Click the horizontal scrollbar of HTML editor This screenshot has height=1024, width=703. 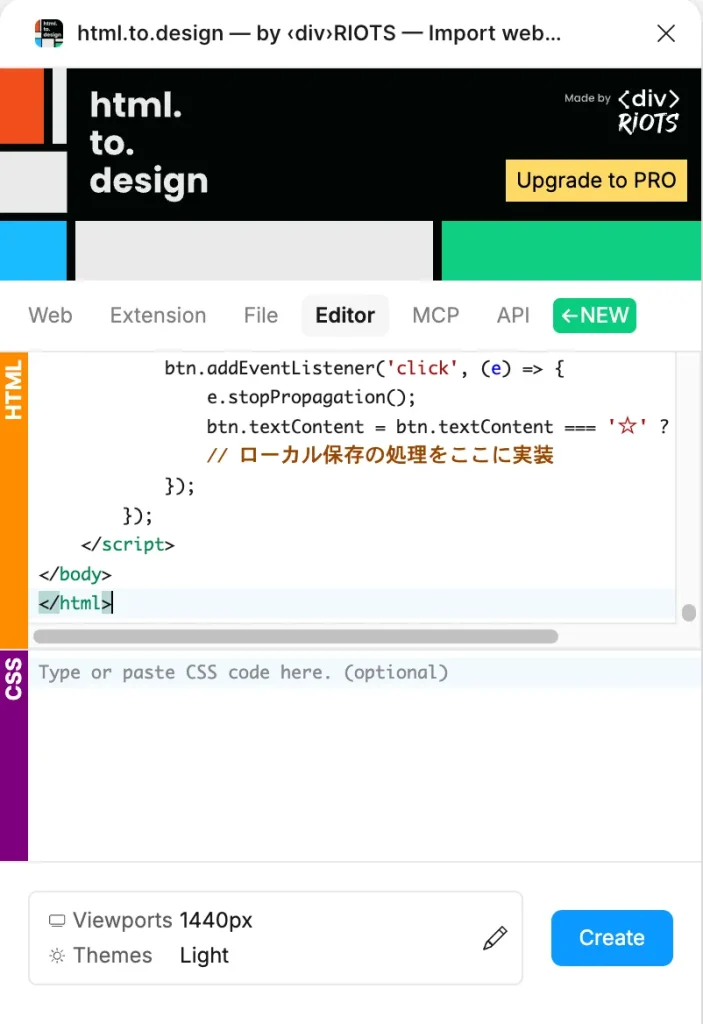tap(295, 636)
